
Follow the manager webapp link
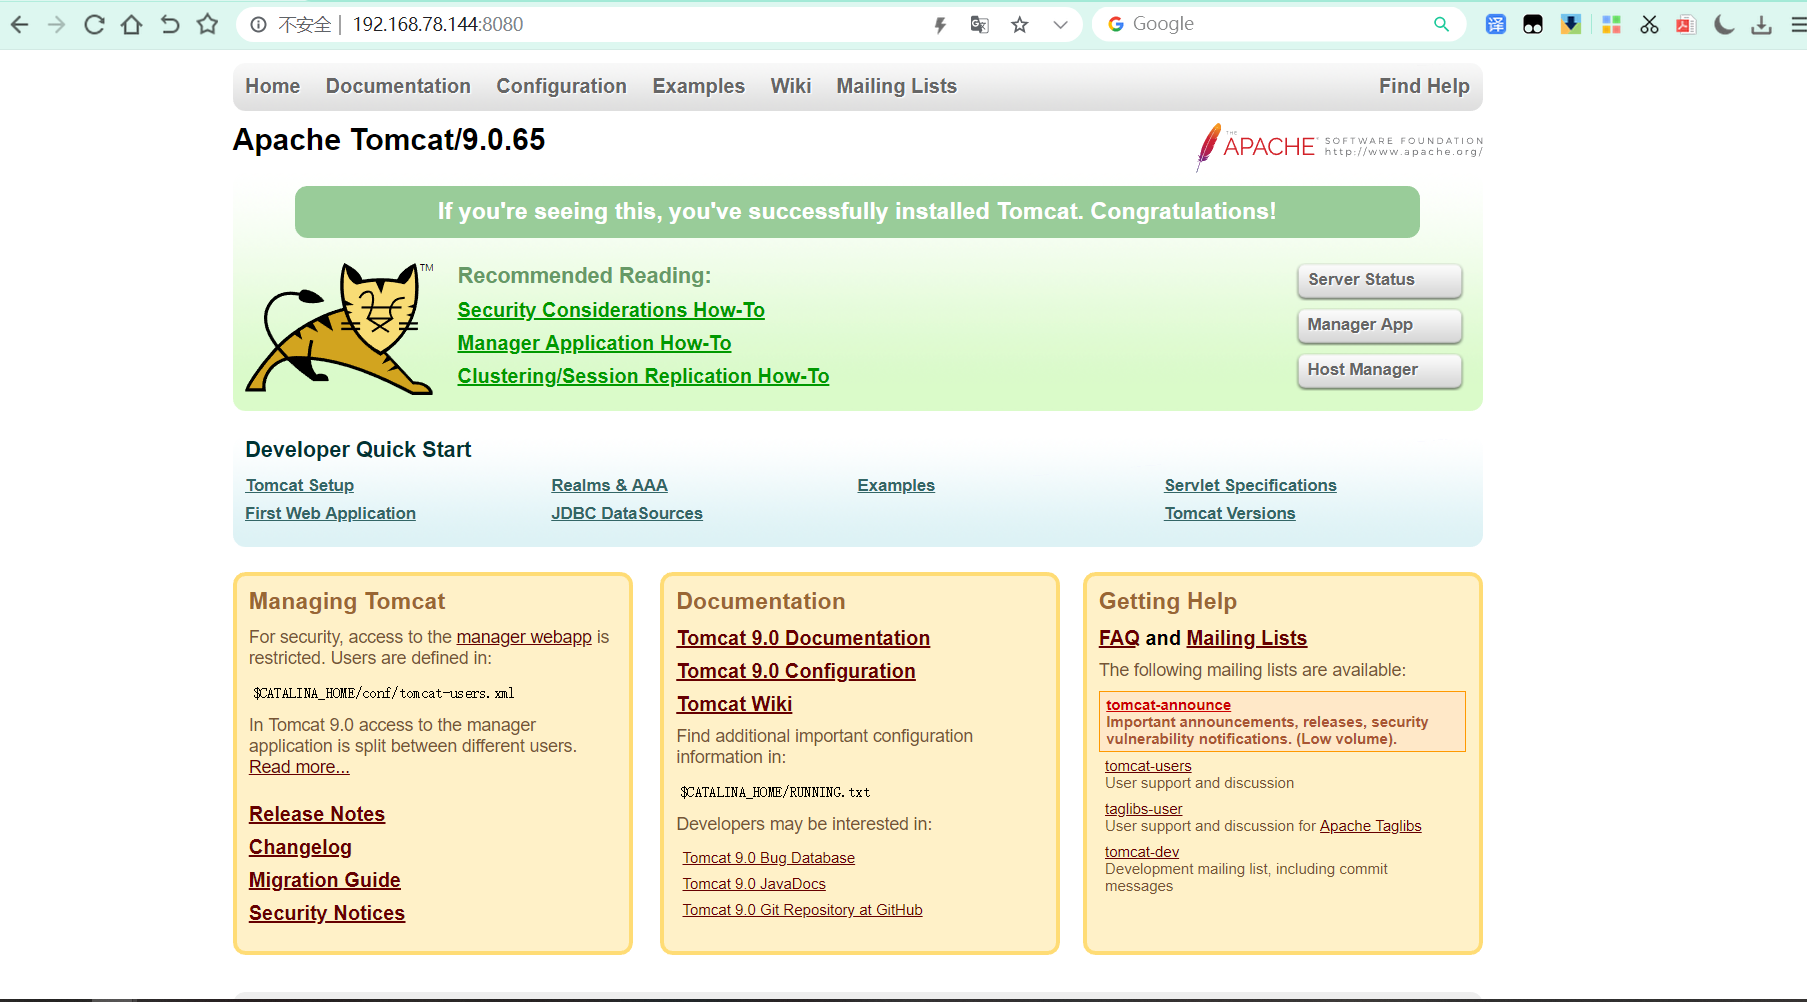(524, 637)
